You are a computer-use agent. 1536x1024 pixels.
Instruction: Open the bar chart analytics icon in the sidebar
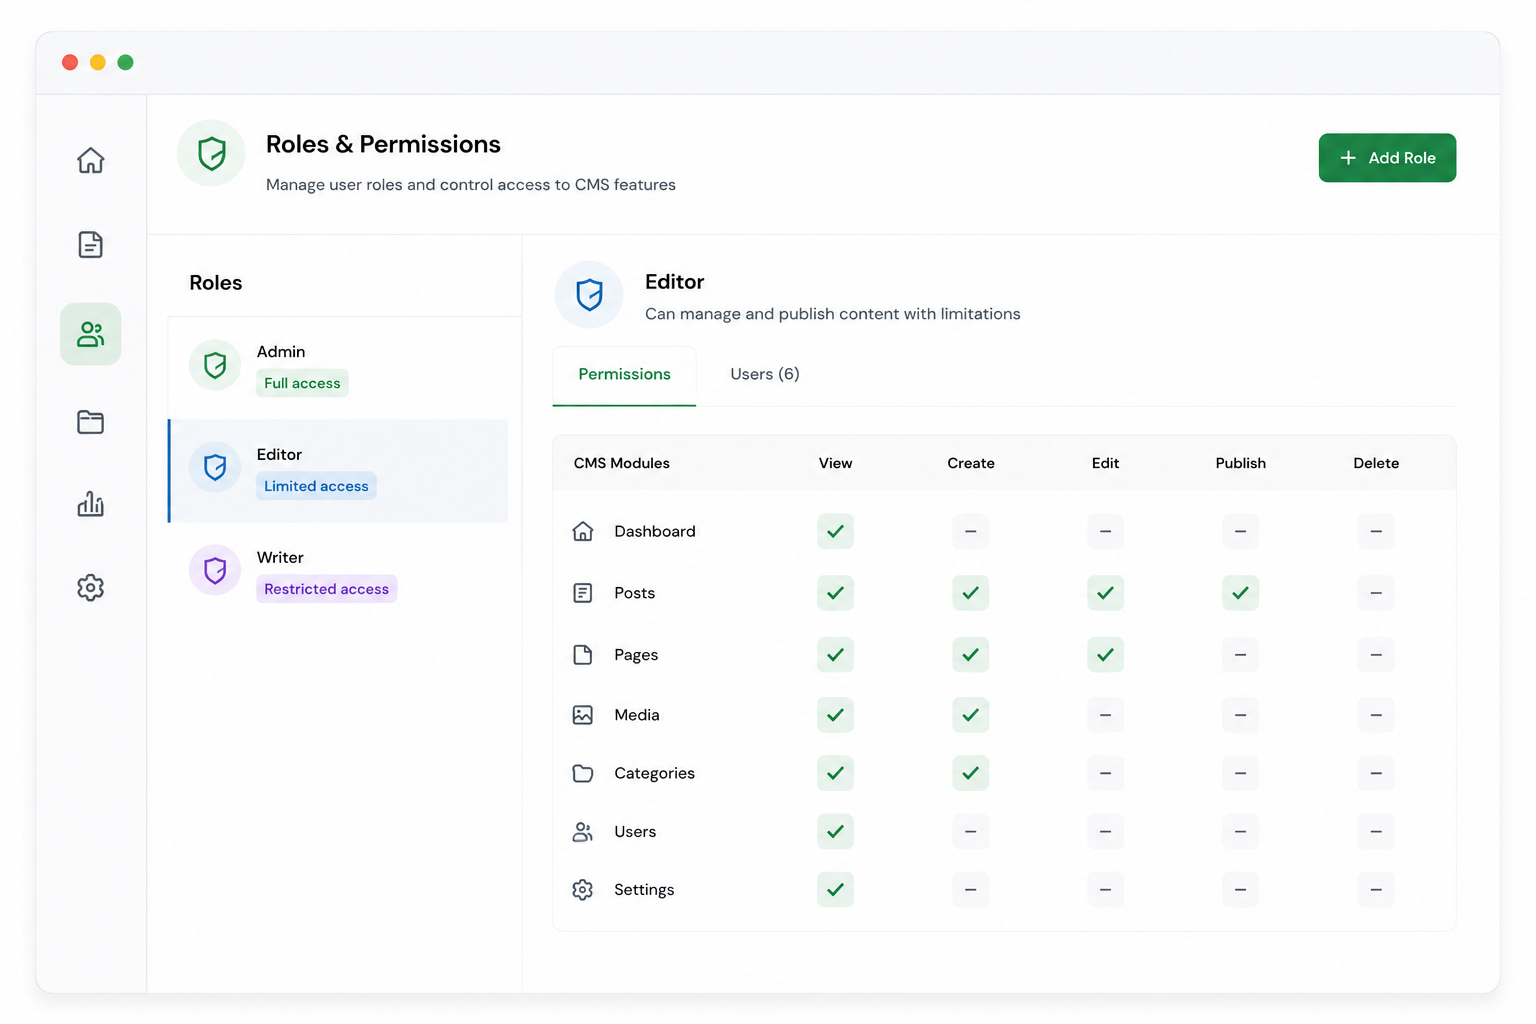coord(90,504)
